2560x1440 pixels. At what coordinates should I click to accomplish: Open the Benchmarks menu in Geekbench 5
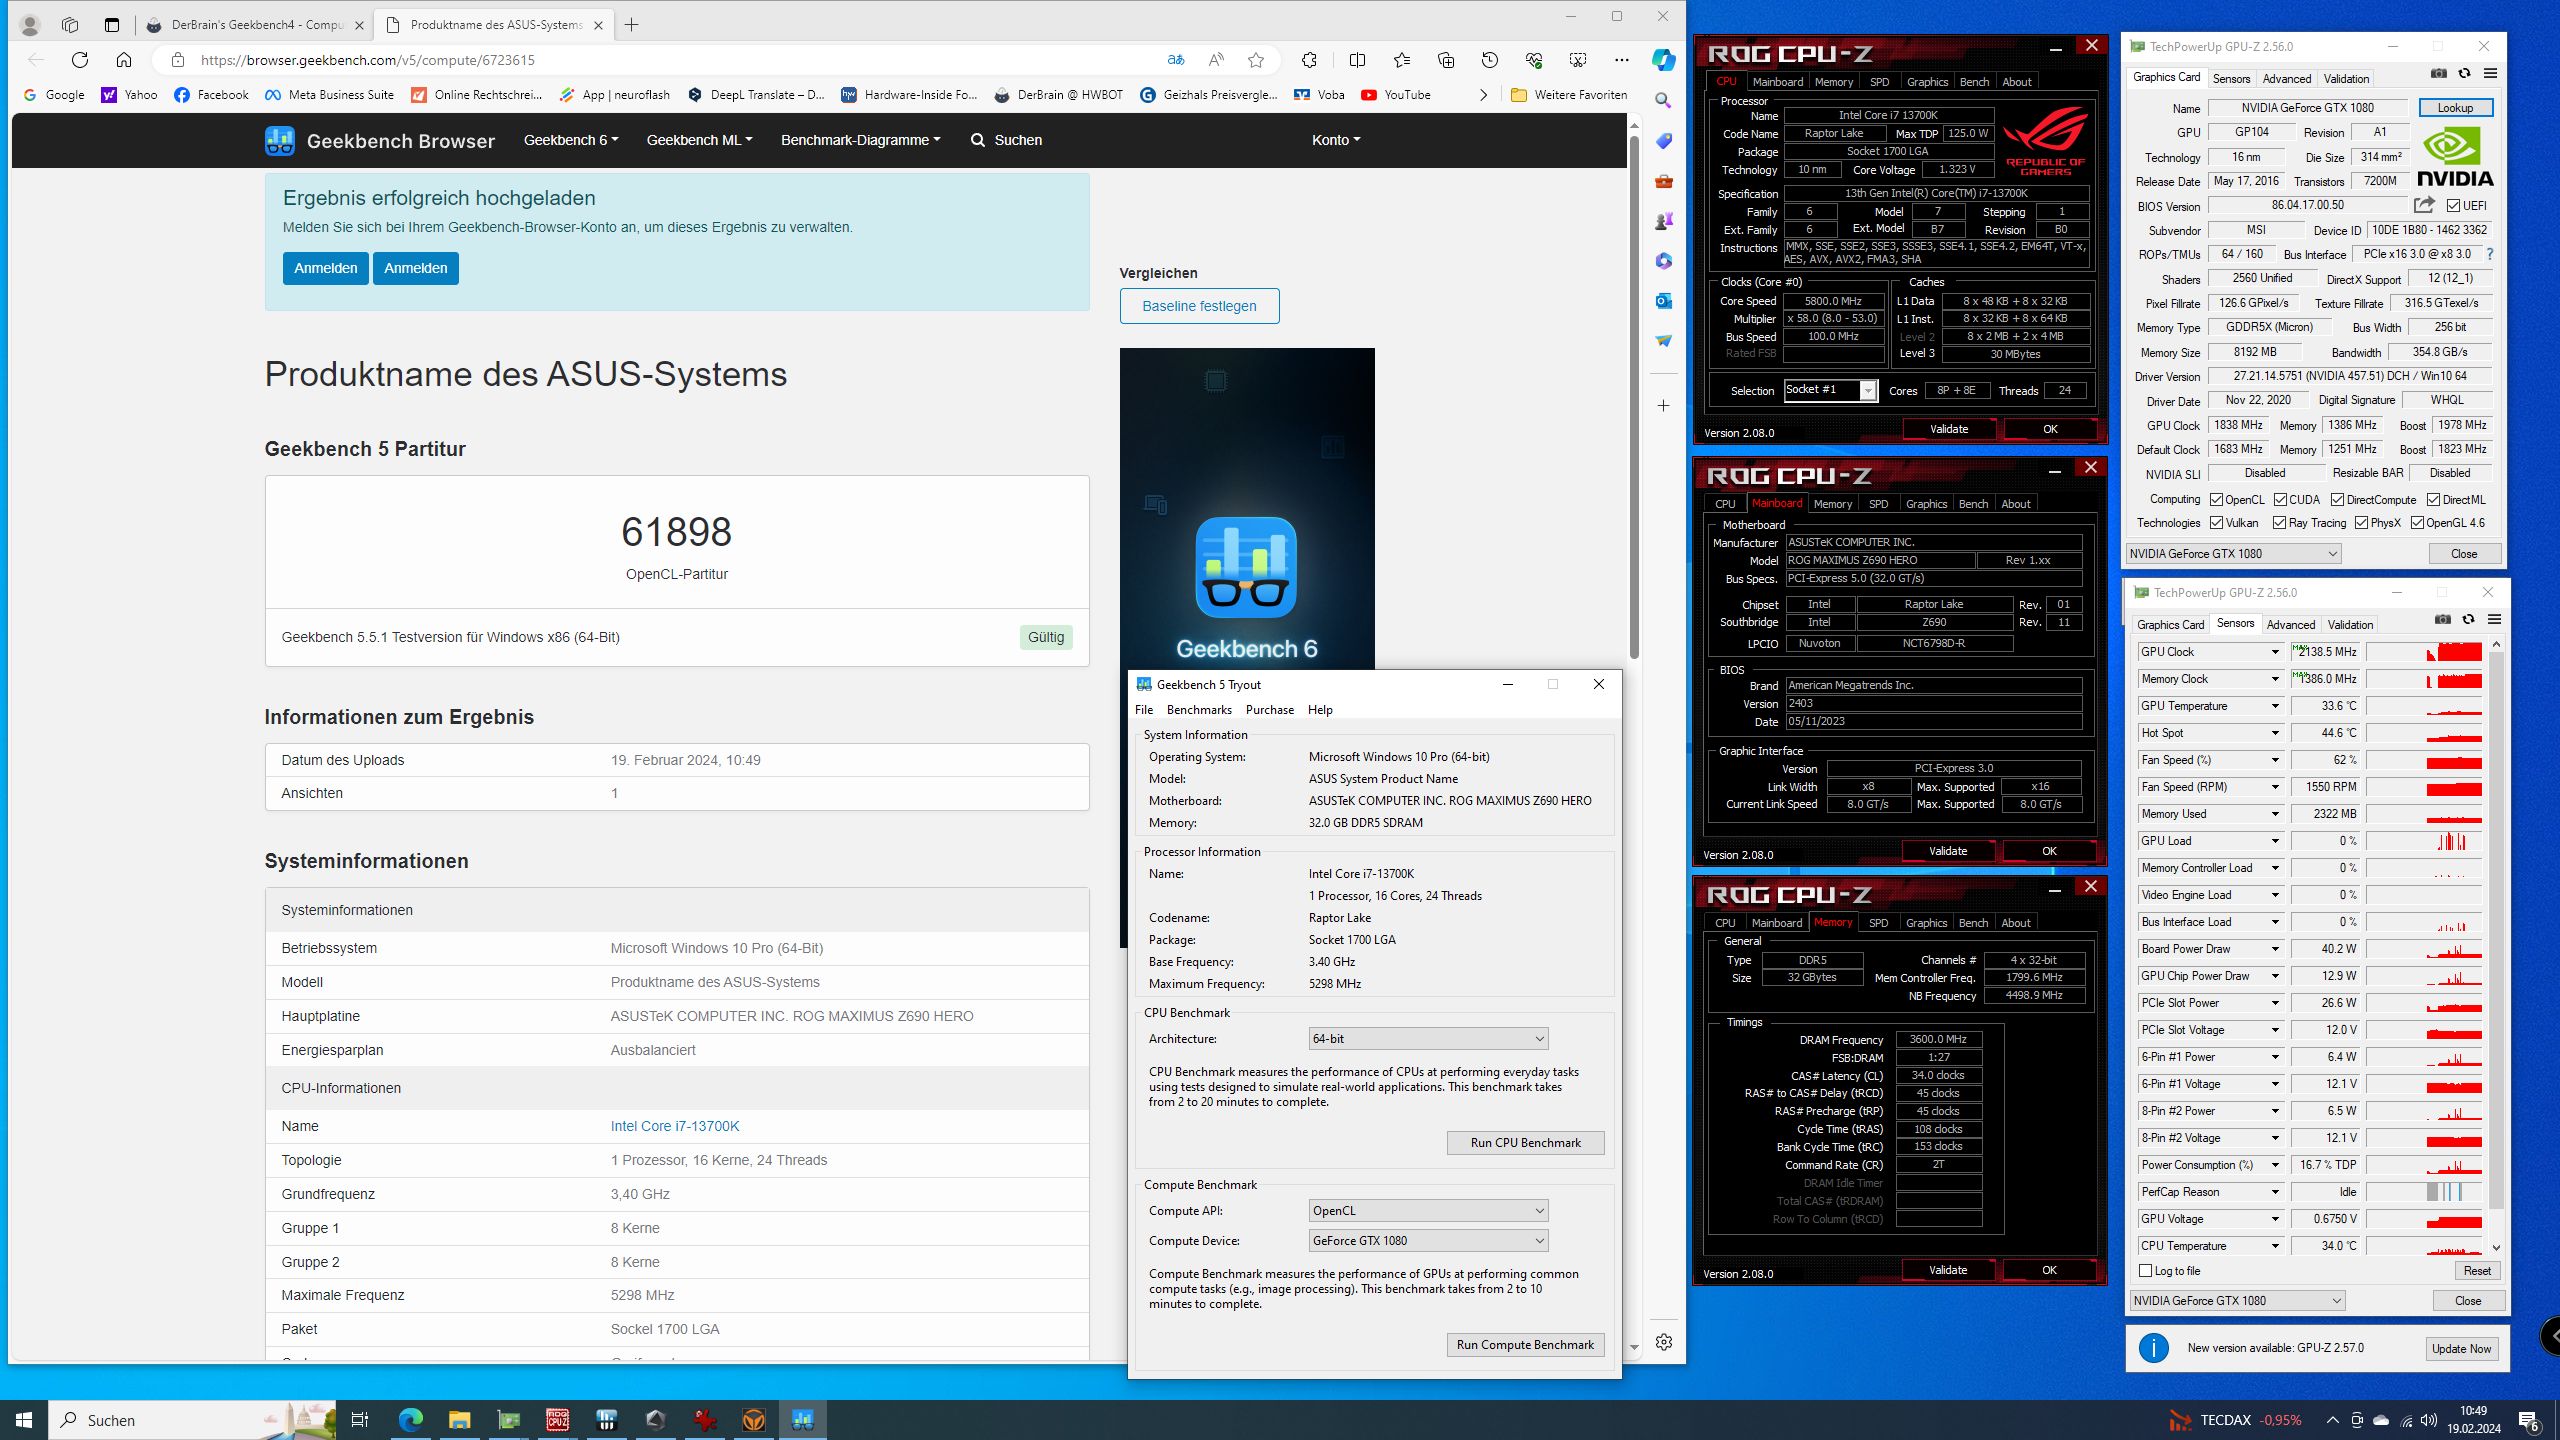coord(1198,710)
